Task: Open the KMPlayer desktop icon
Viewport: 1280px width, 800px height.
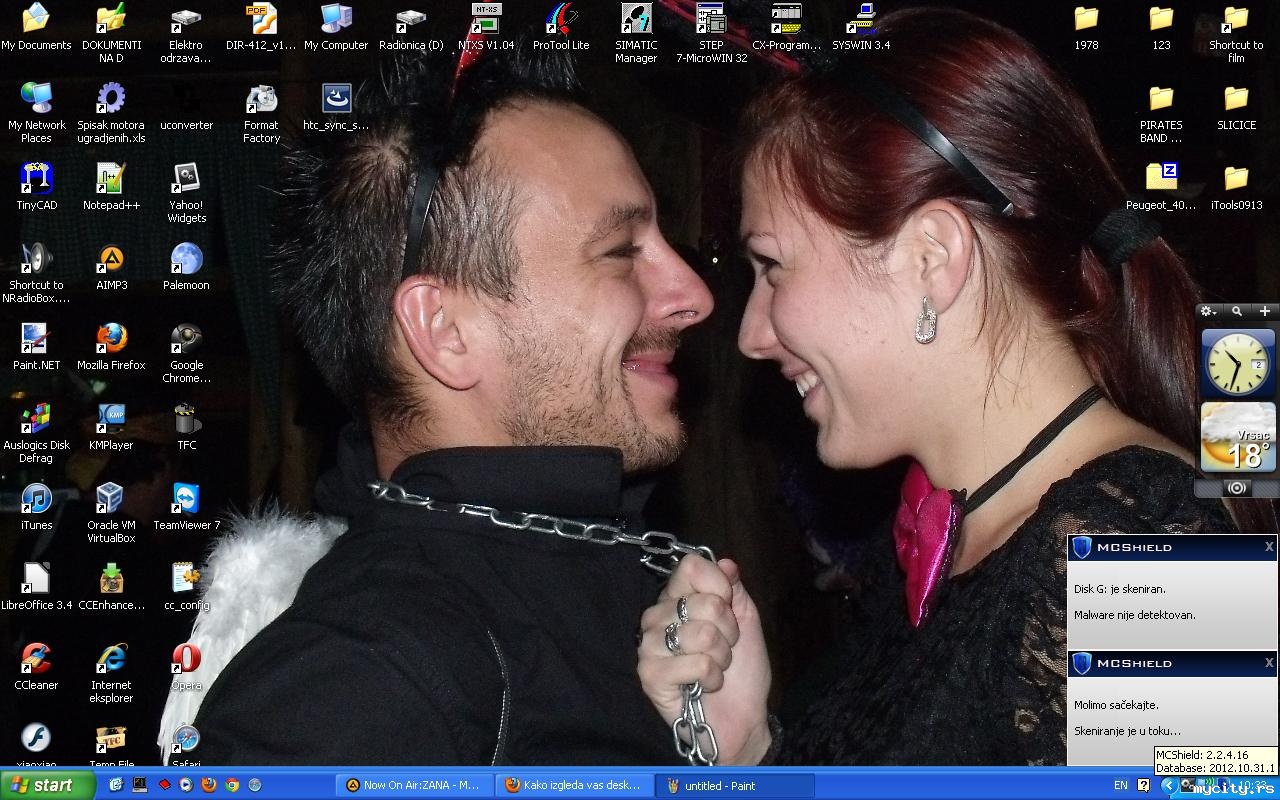Action: click(x=111, y=420)
